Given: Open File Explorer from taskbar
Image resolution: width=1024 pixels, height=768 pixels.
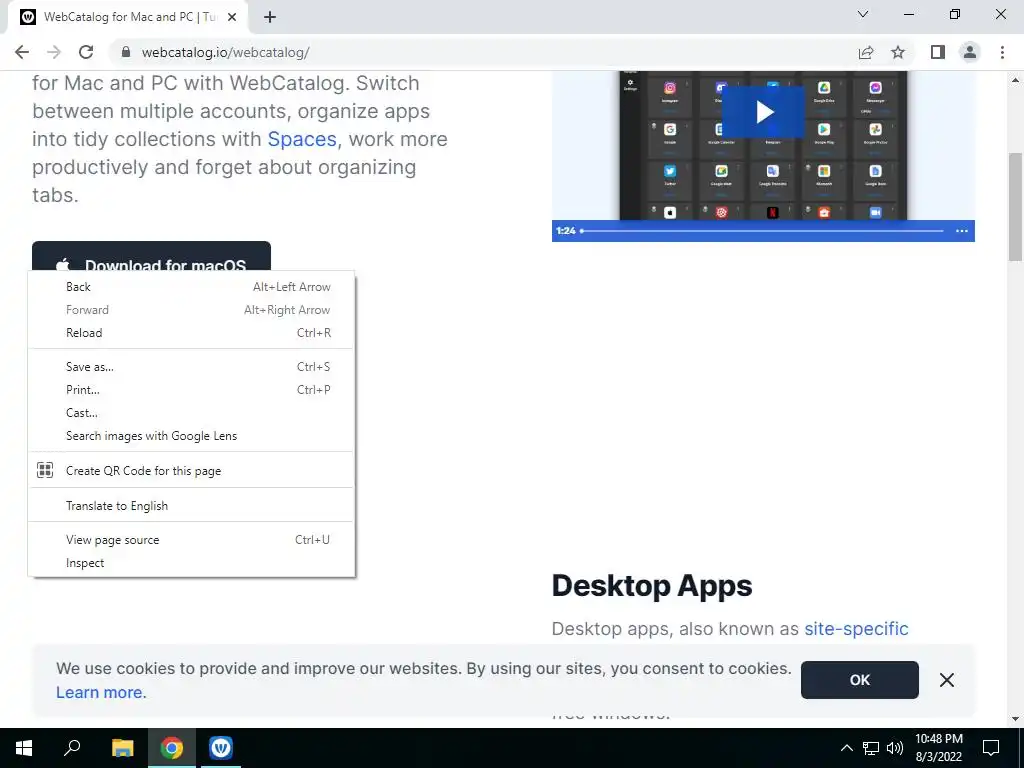Looking at the screenshot, I should point(122,748).
